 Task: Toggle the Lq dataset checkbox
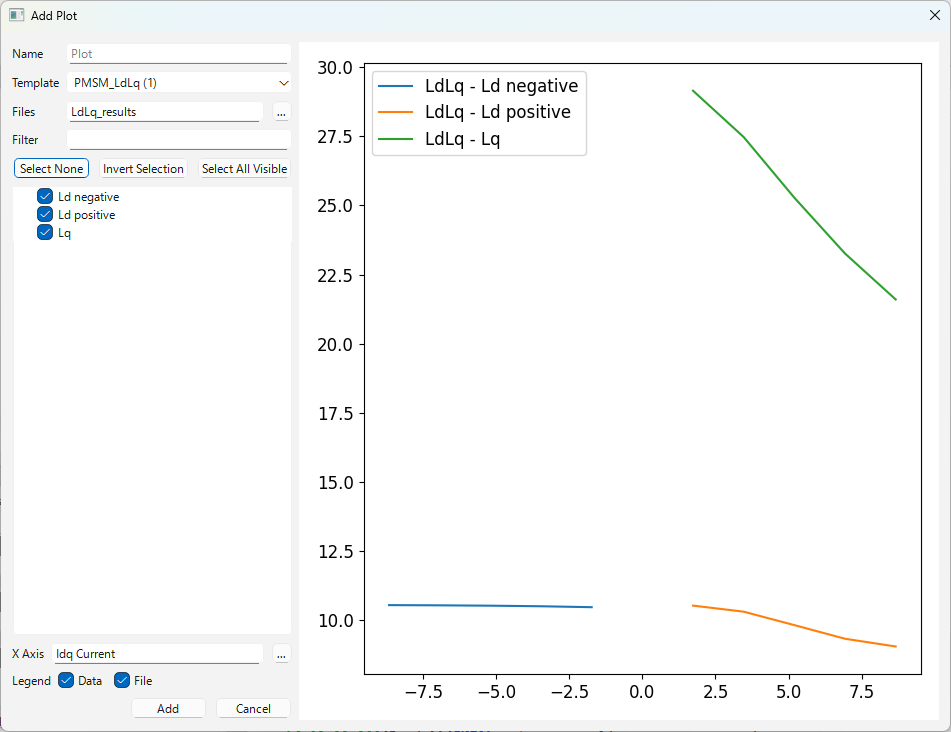pos(44,232)
